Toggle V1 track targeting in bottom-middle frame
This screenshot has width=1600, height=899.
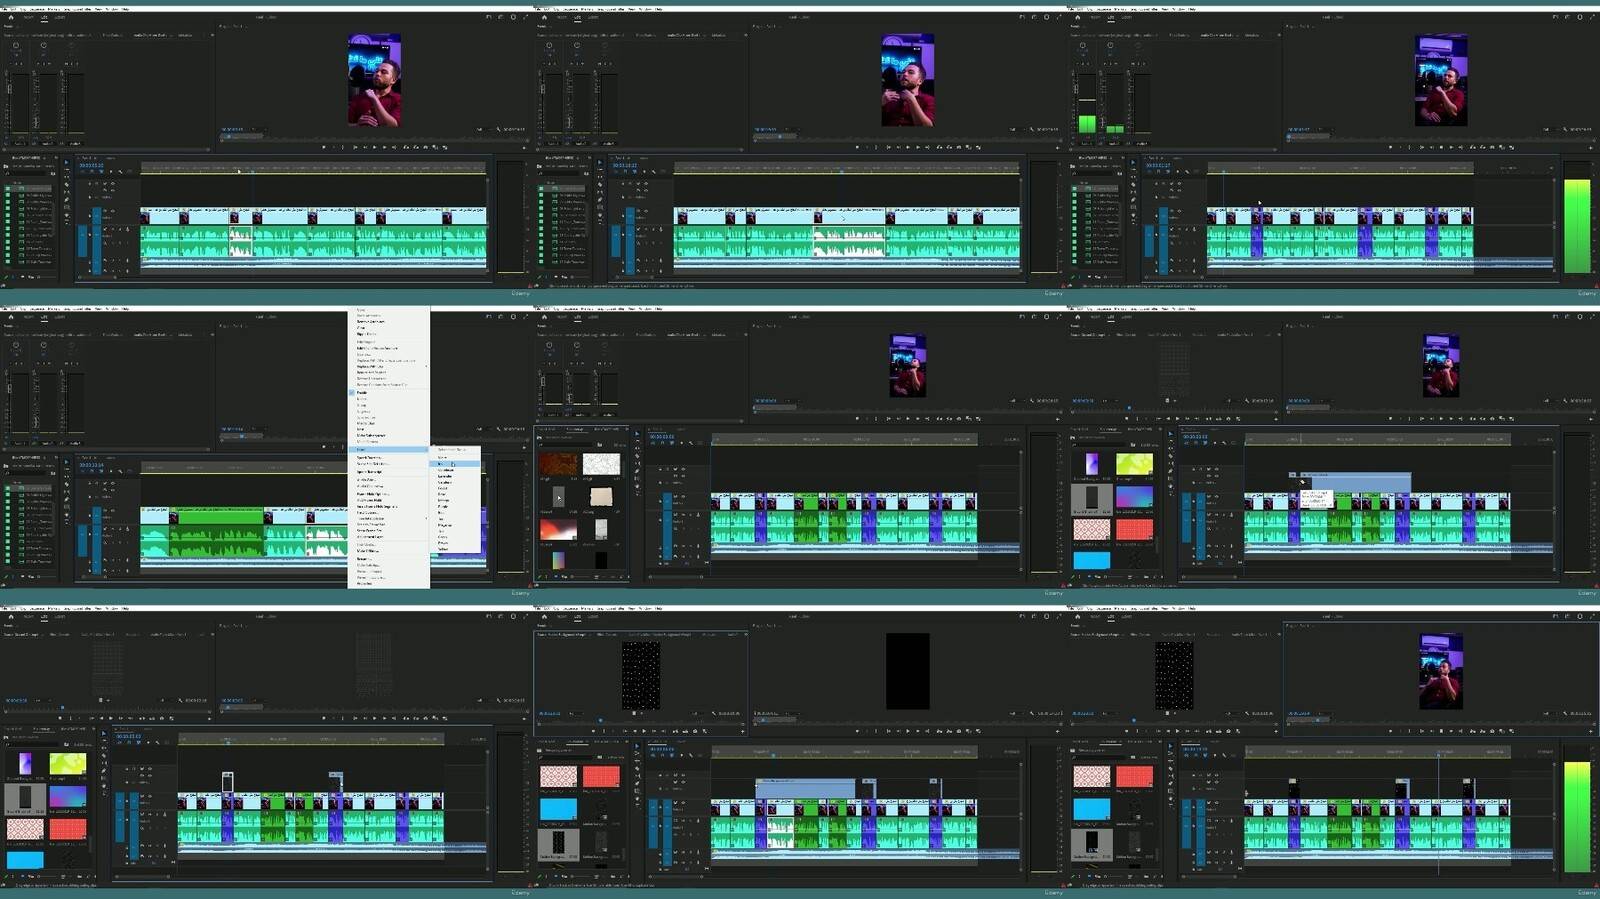point(667,807)
